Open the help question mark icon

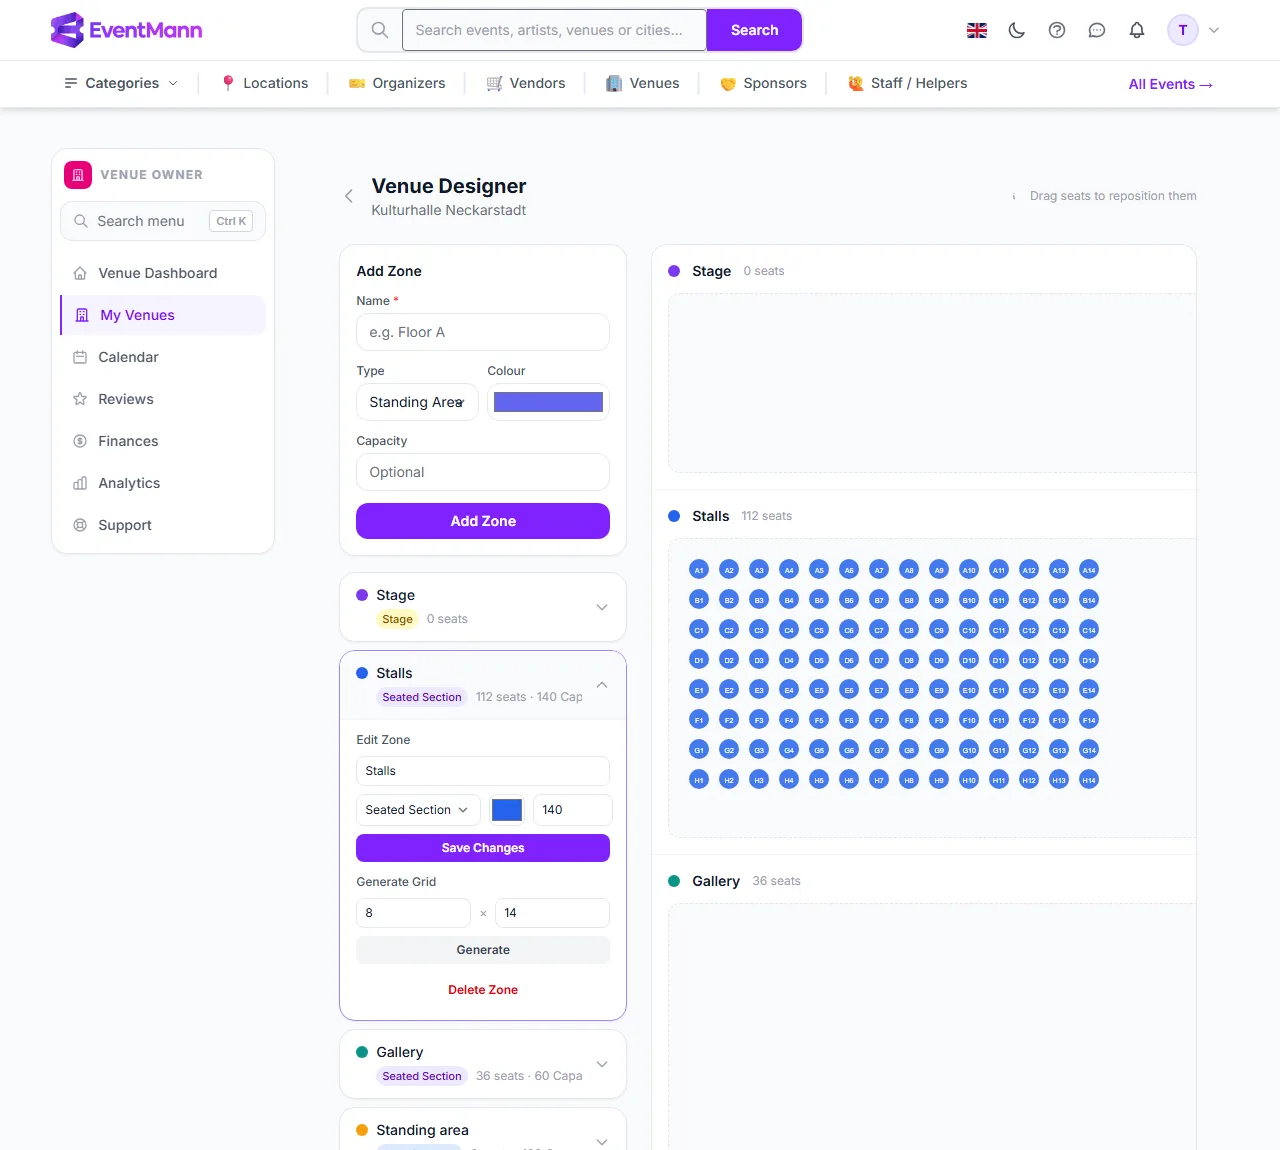click(x=1057, y=30)
